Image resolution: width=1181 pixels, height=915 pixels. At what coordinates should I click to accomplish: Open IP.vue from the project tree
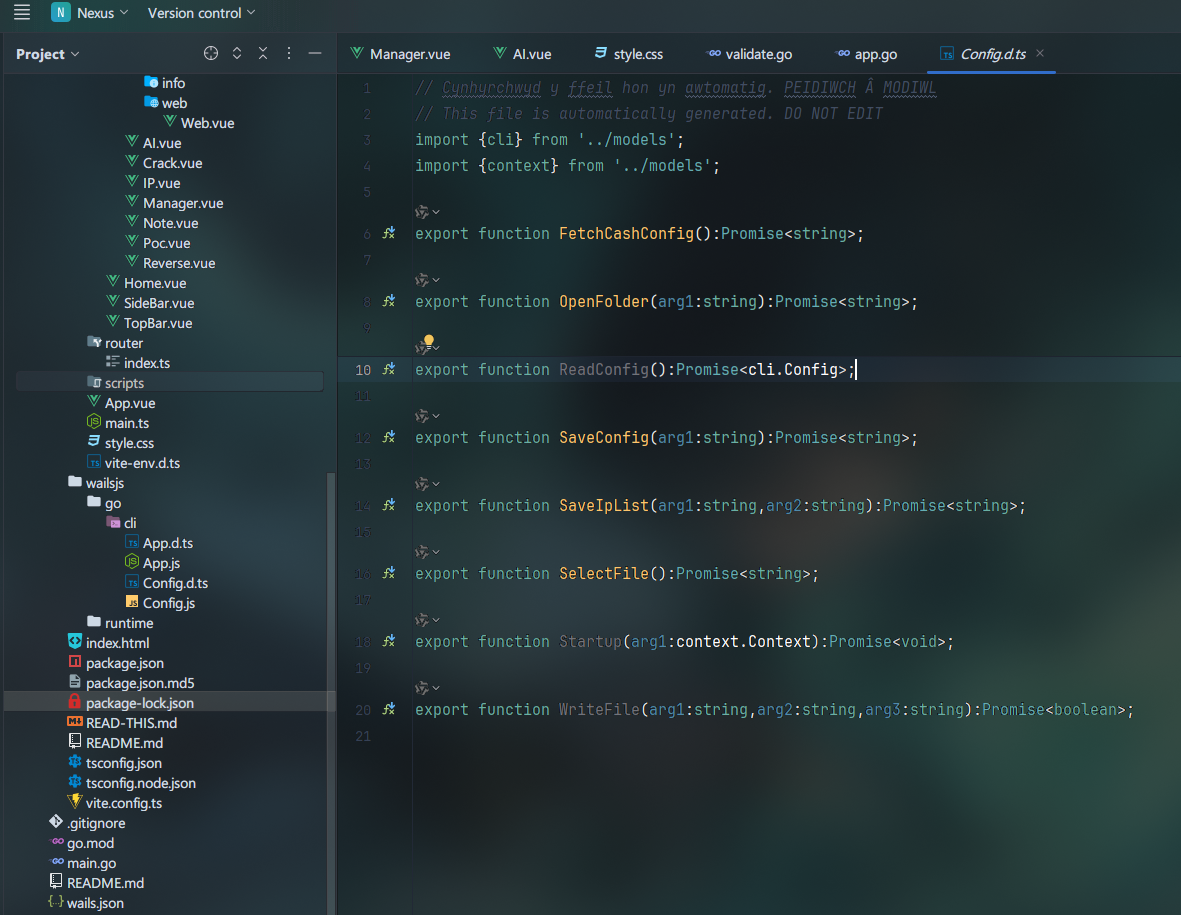(153, 183)
